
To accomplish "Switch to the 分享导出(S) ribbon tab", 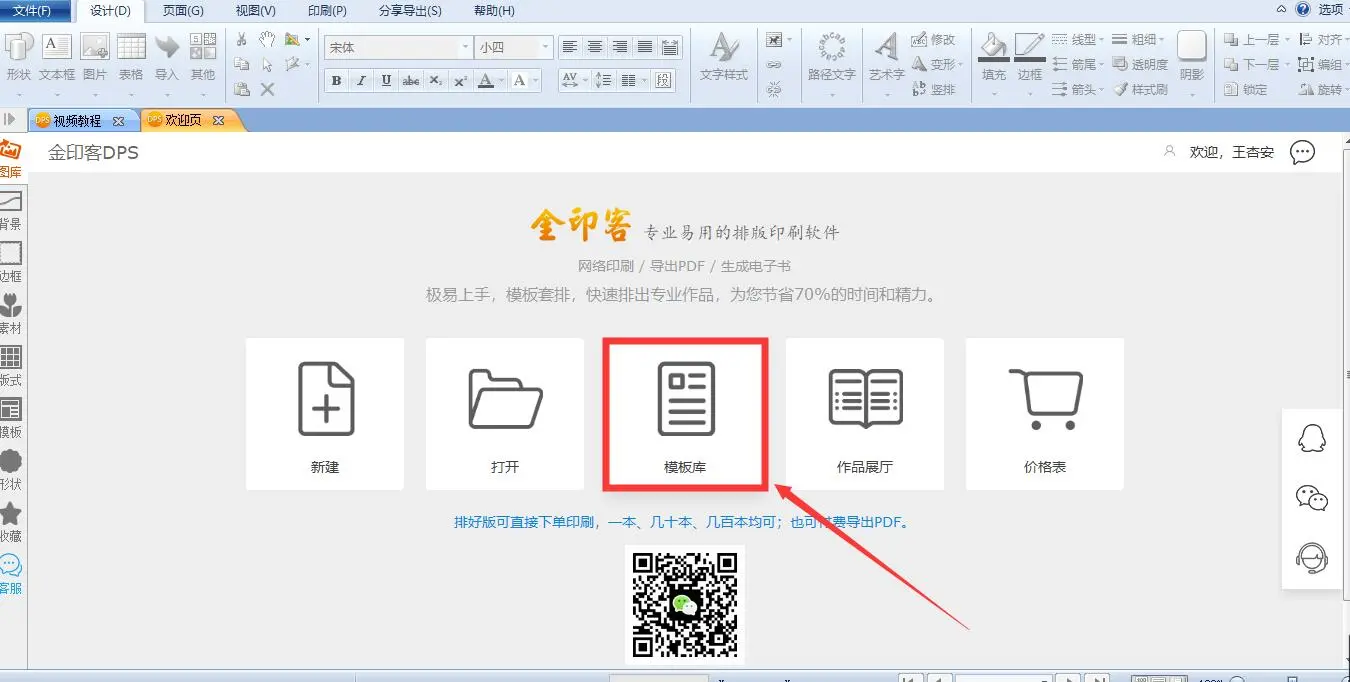I will 410,11.
